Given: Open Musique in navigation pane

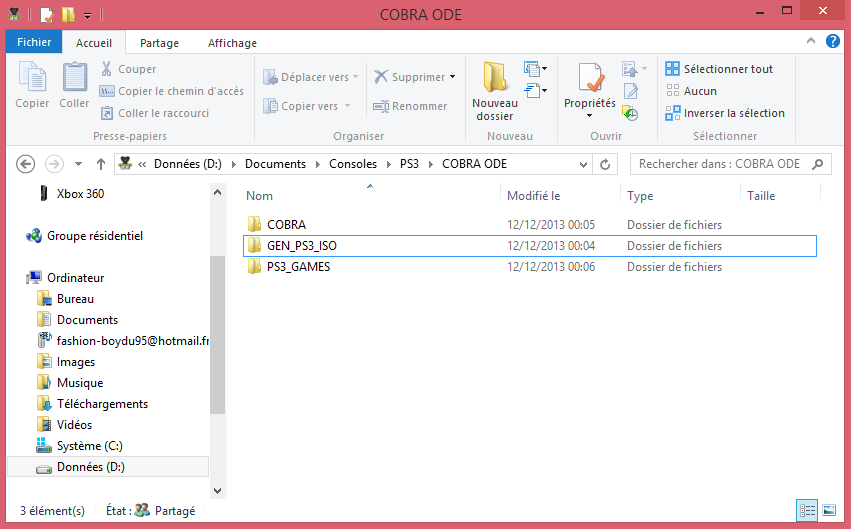Looking at the screenshot, I should point(69,383).
